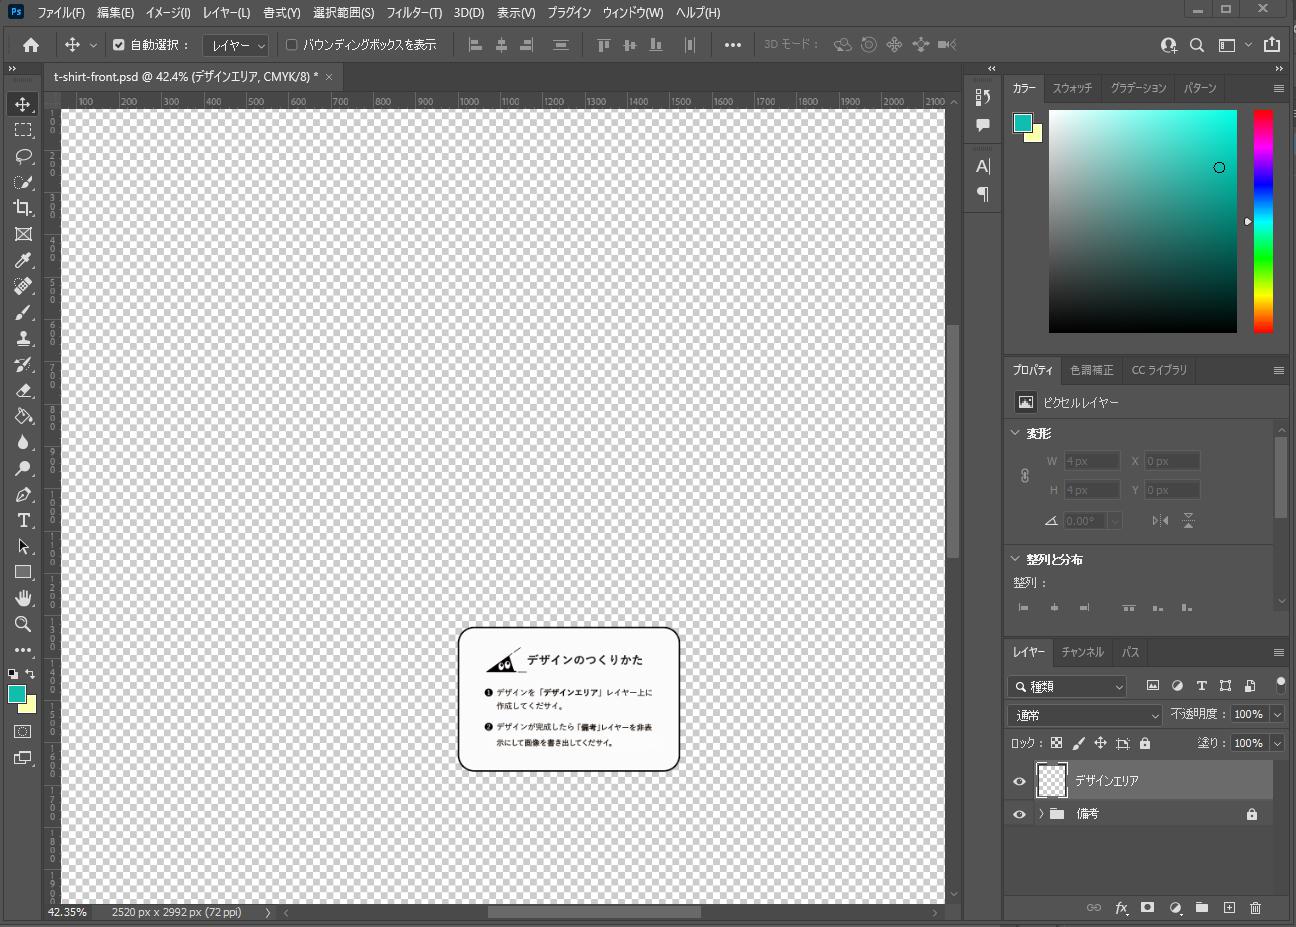Open the フィルター(T) menu
The height and width of the screenshot is (927, 1296).
tap(414, 13)
